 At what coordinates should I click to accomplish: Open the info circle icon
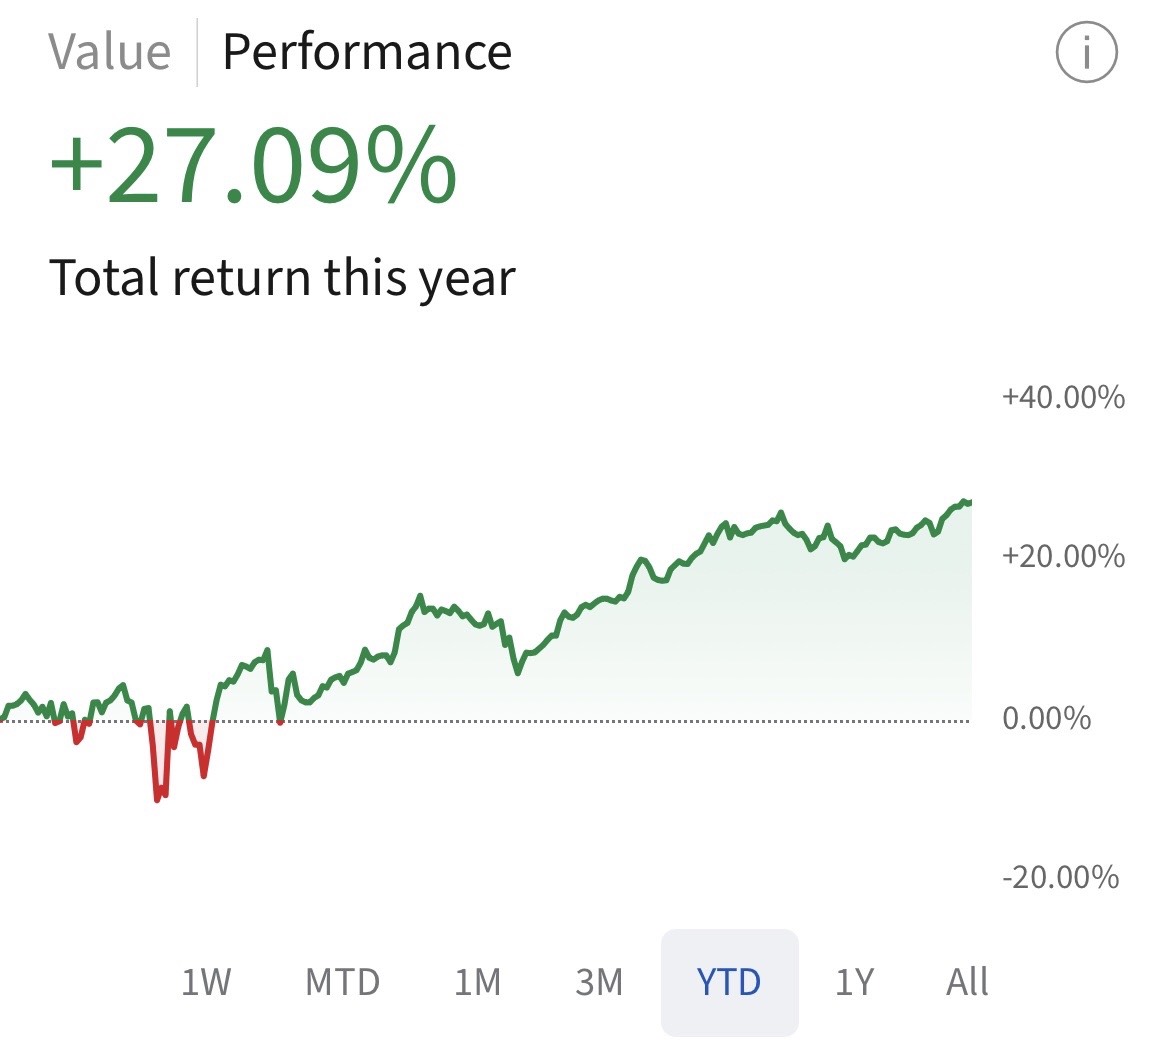click(x=1086, y=51)
